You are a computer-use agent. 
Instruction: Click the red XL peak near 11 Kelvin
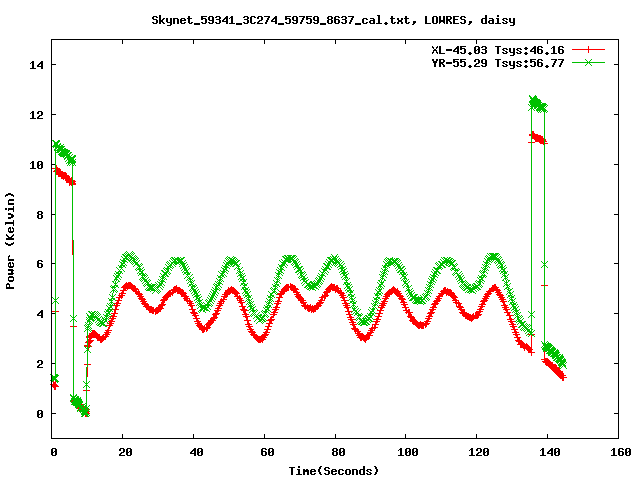[538, 138]
